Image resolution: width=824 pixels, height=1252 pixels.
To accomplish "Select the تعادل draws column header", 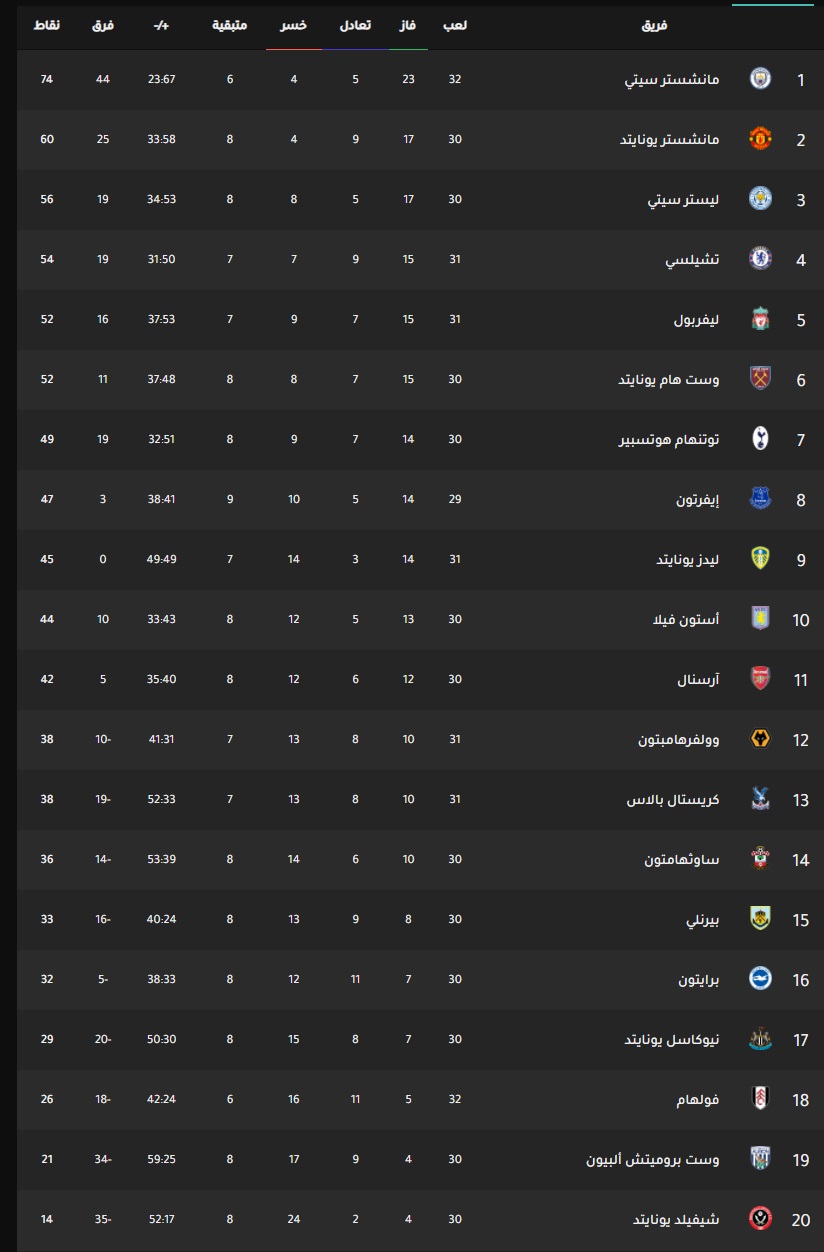I will pos(355,24).
